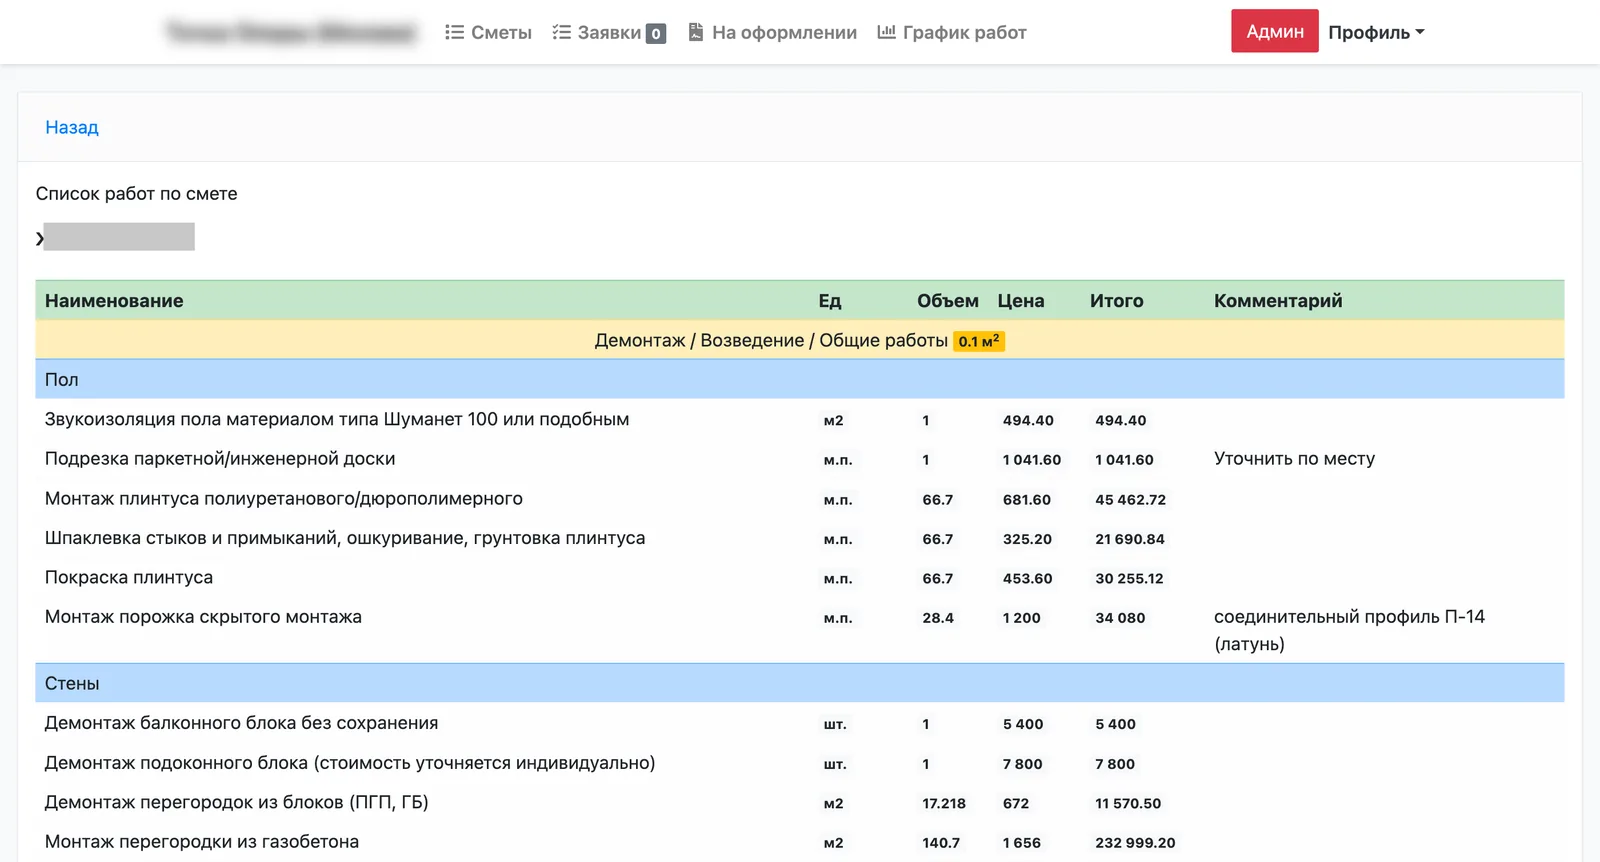Click price value 672
Viewport: 1600px width, 862px height.
(x=1016, y=804)
